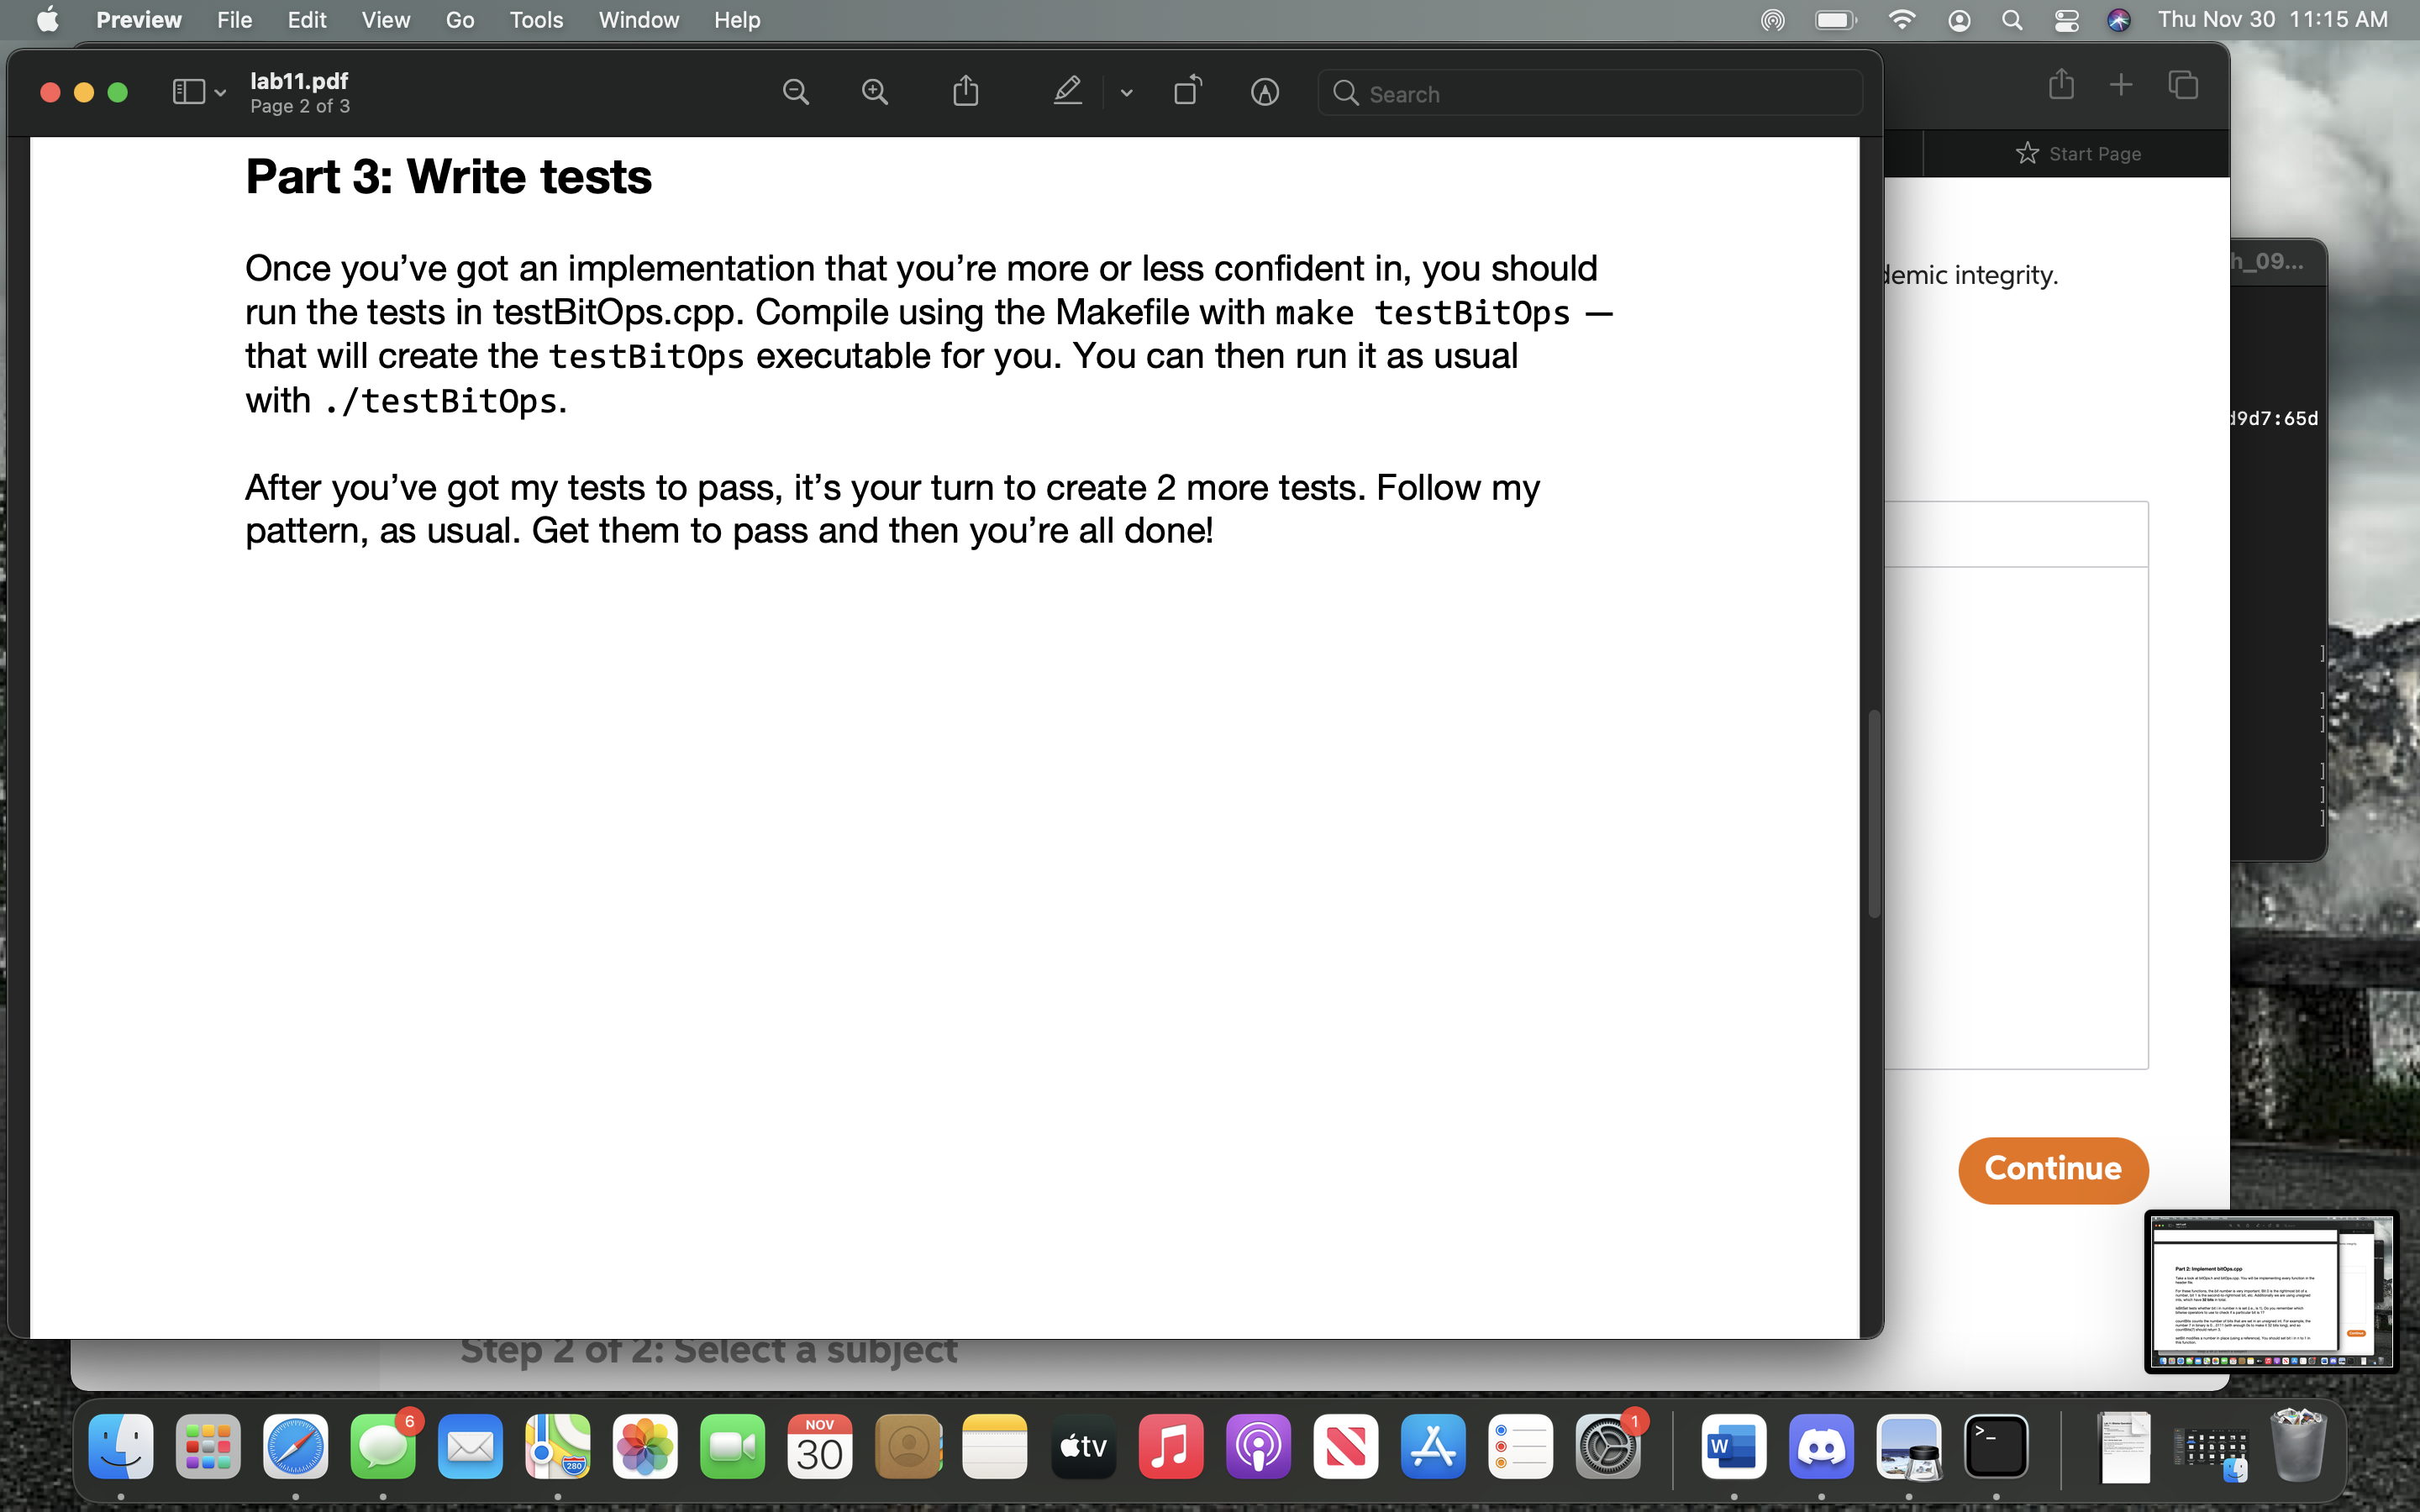The image size is (2420, 1512).
Task: Click the orange Continue button
Action: click(x=2052, y=1170)
